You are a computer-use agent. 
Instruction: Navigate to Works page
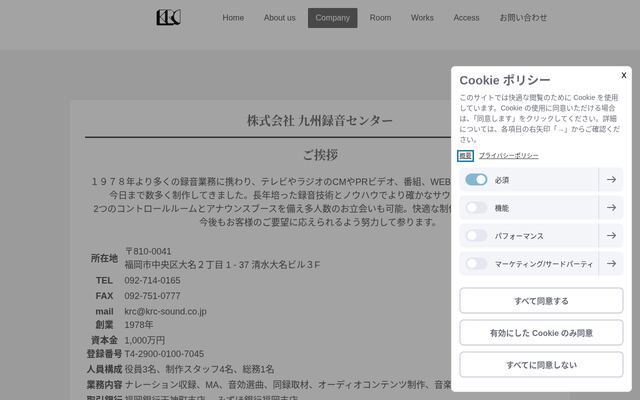[x=422, y=18]
